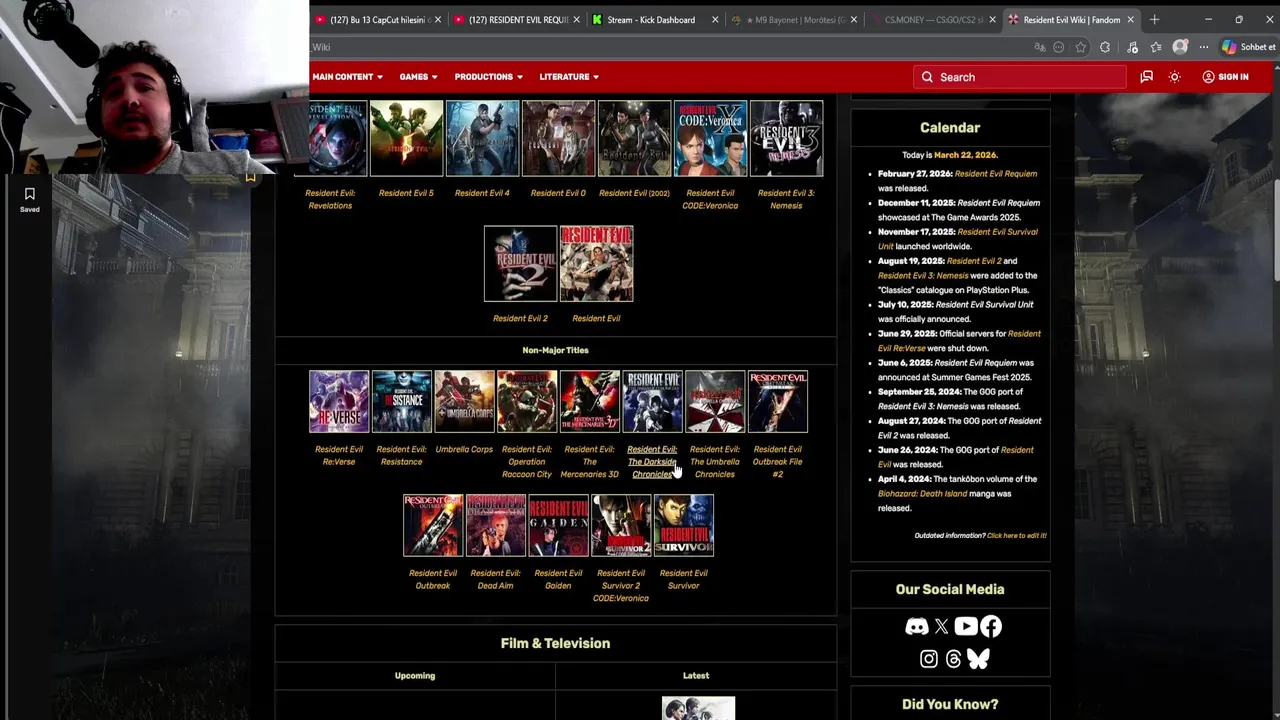1280x720 pixels.
Task: Open the browser extensions puzzle icon
Action: (1105, 47)
